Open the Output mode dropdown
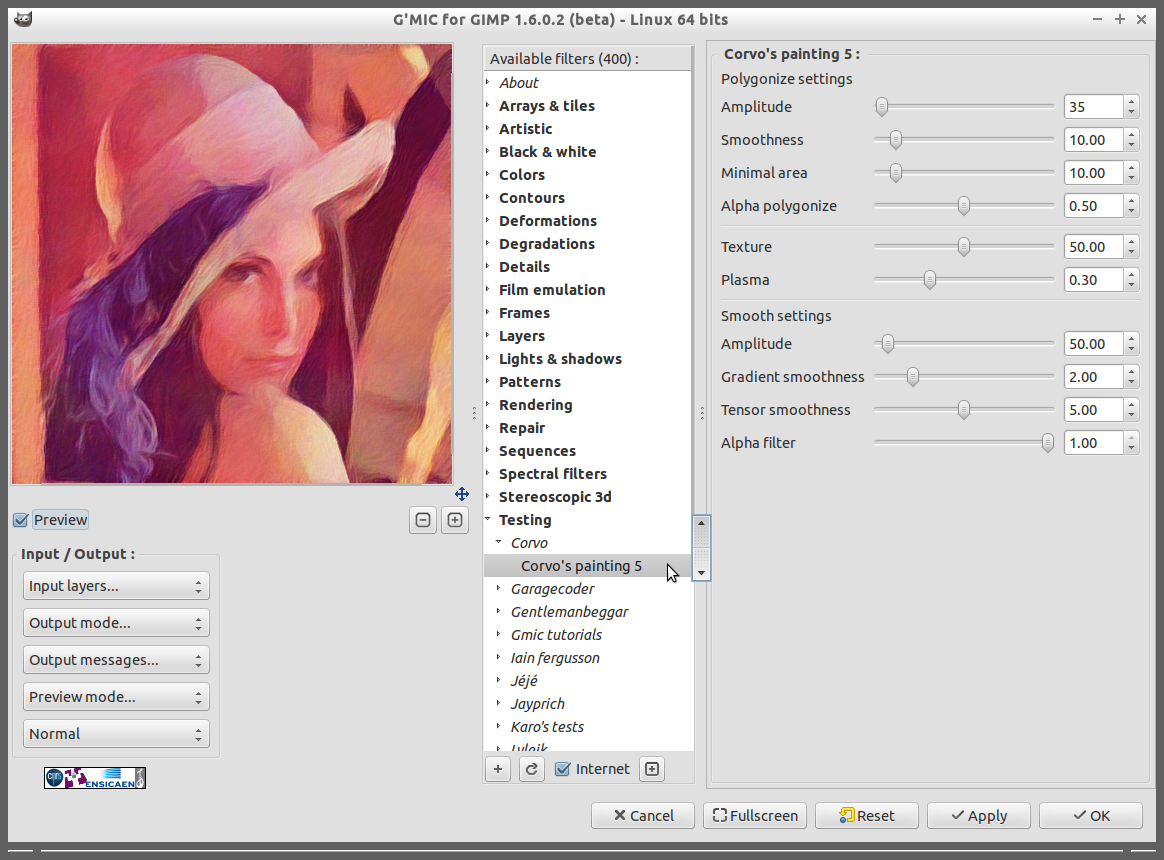1164x860 pixels. point(116,622)
